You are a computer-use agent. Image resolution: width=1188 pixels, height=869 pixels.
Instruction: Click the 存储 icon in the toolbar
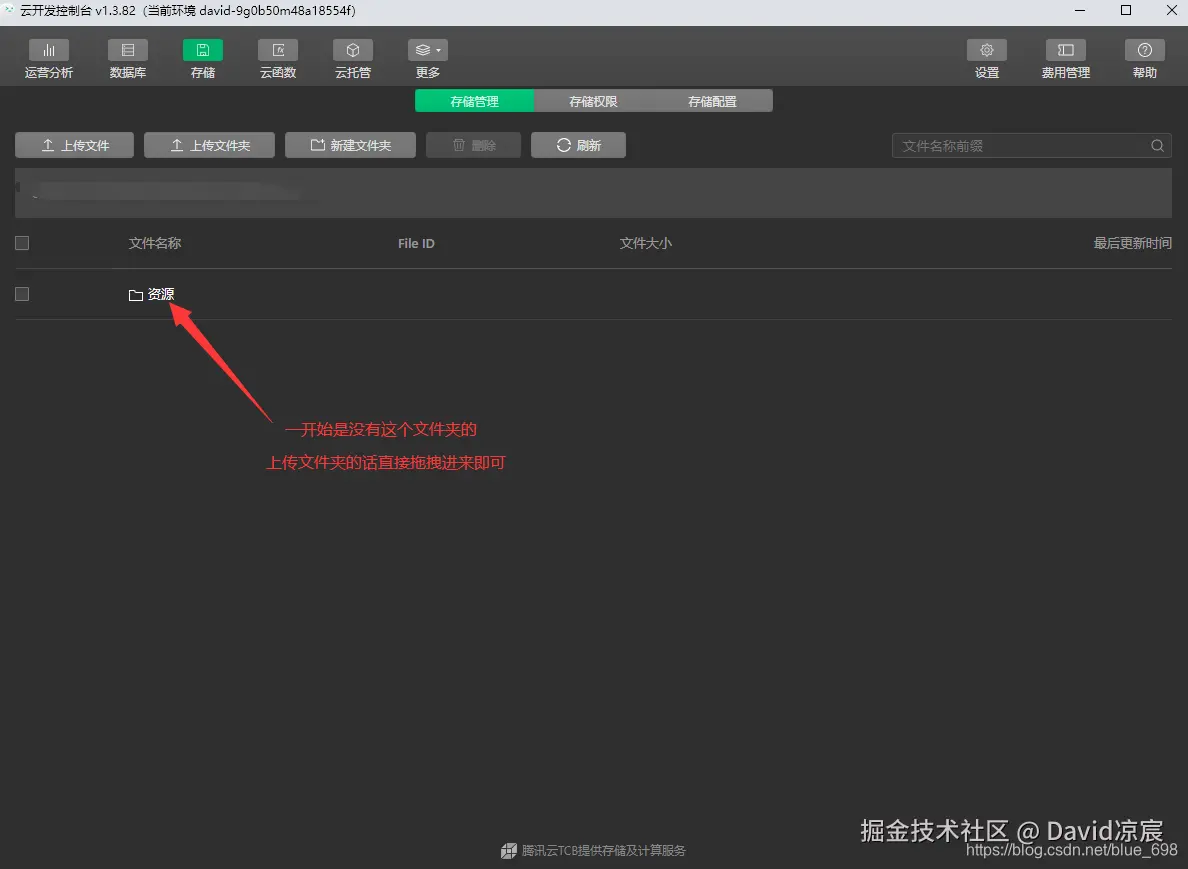202,57
